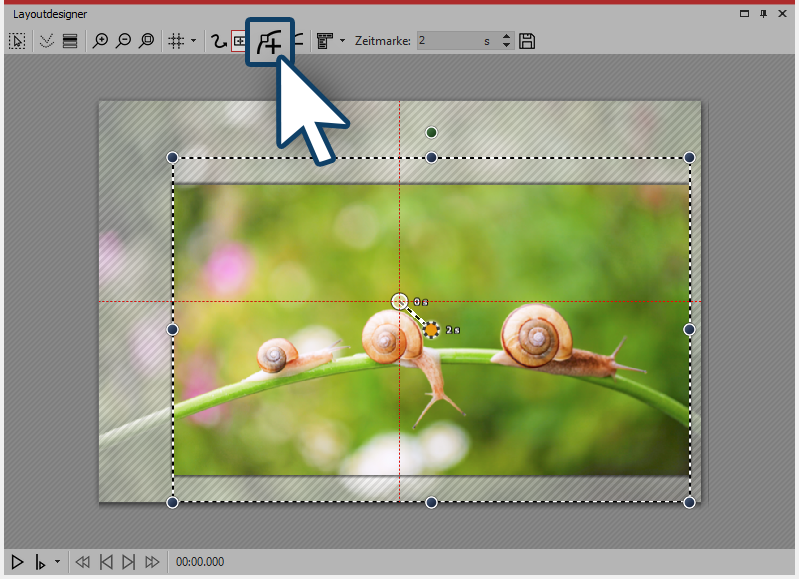
Task: Select the orange 2 s path keyframe
Action: (x=432, y=329)
